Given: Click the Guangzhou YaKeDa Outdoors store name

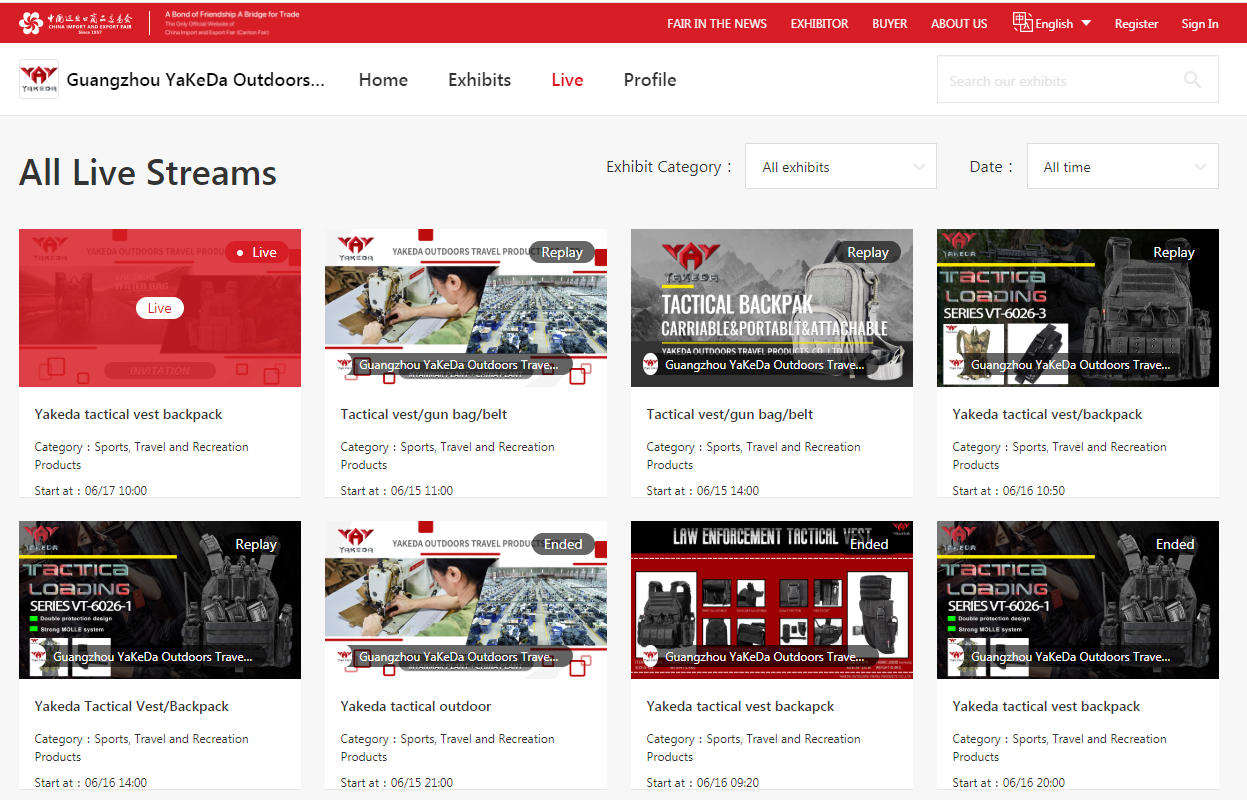Looking at the screenshot, I should tap(196, 80).
